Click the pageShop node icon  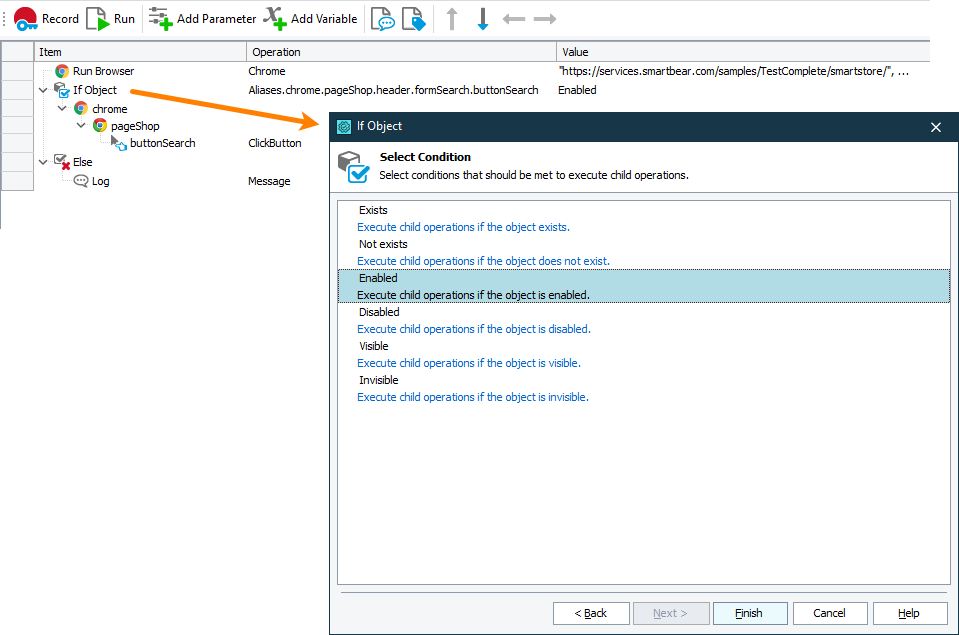tap(100, 126)
